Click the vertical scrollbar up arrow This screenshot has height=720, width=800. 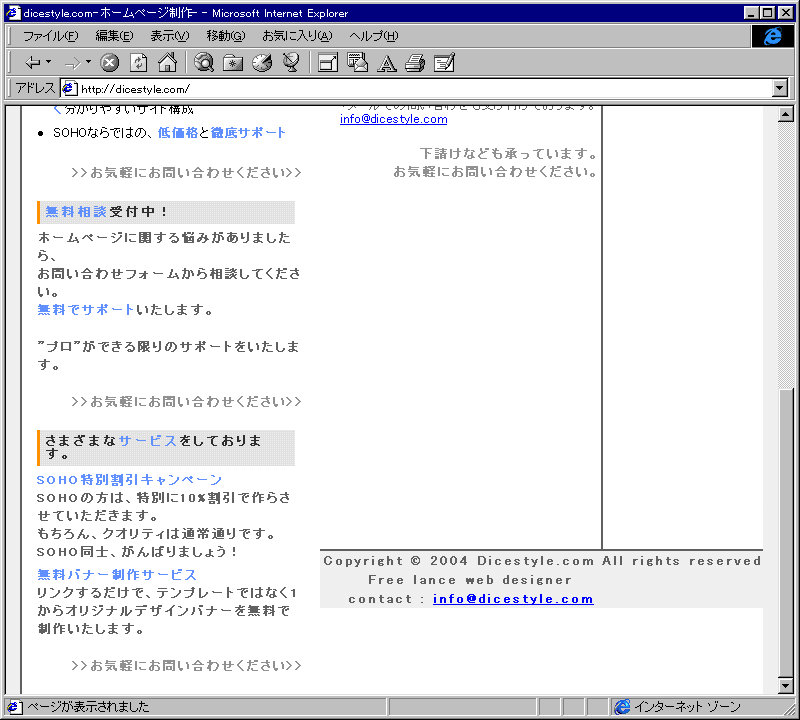(x=786, y=114)
